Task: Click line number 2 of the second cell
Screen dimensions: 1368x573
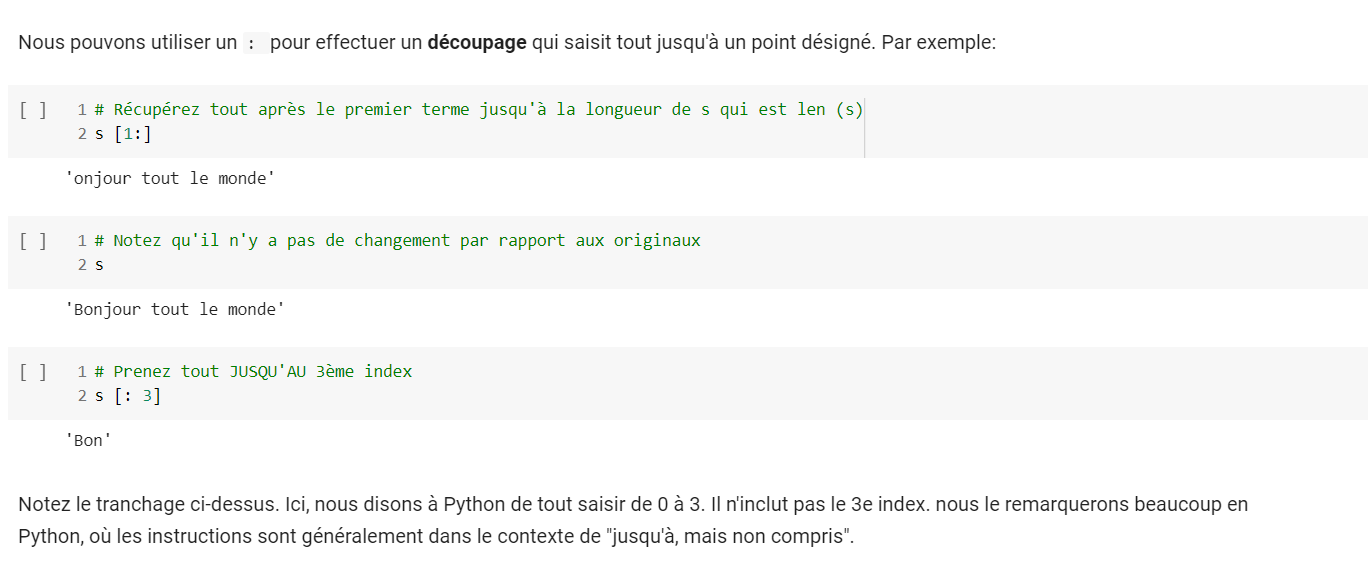Action: pos(82,265)
